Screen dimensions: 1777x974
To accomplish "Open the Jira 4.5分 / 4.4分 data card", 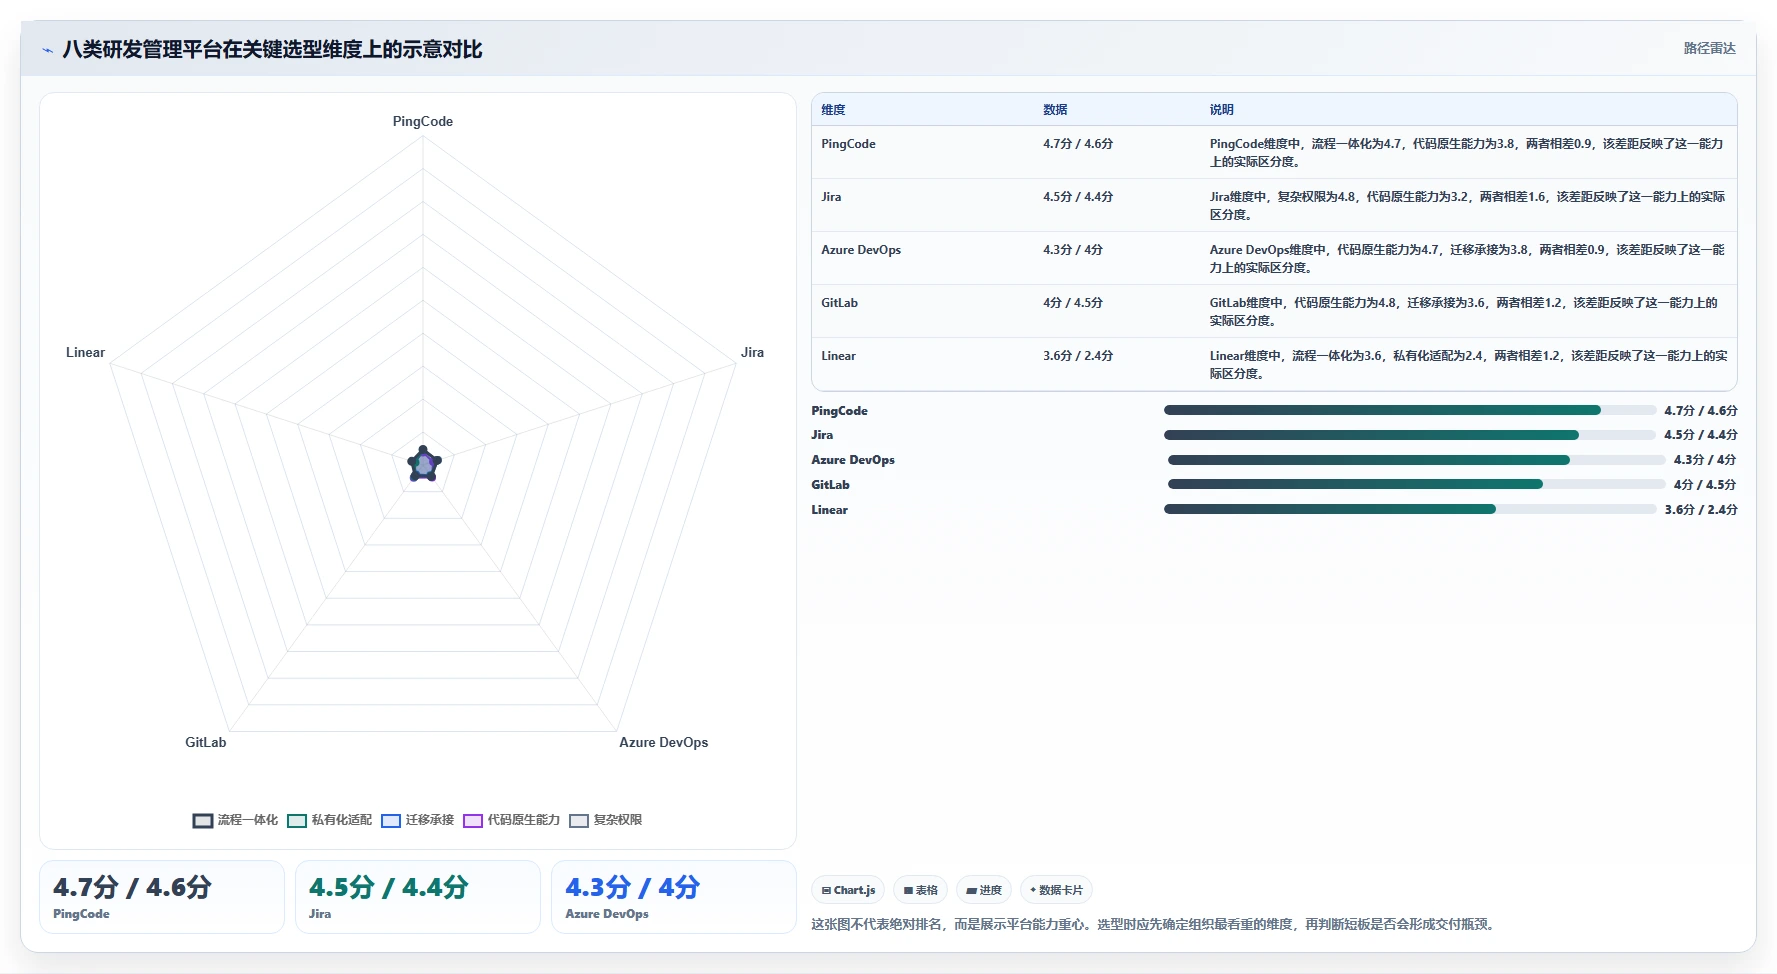I will [x=418, y=897].
